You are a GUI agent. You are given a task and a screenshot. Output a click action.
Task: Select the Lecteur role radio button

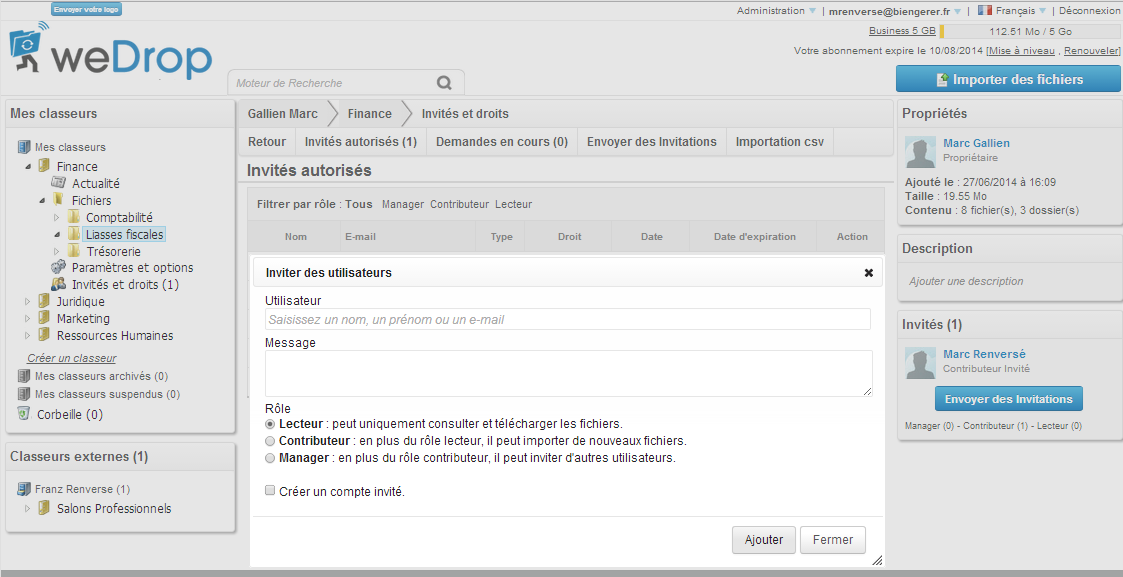269,423
